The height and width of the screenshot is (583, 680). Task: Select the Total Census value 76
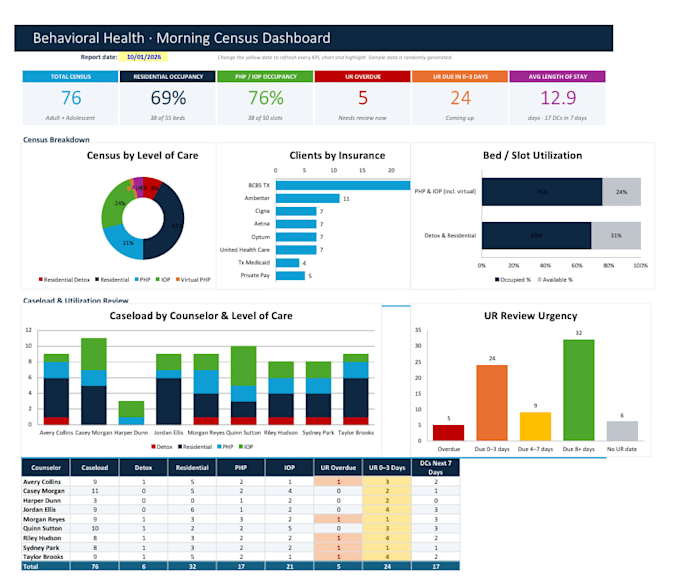pyautogui.click(x=71, y=98)
